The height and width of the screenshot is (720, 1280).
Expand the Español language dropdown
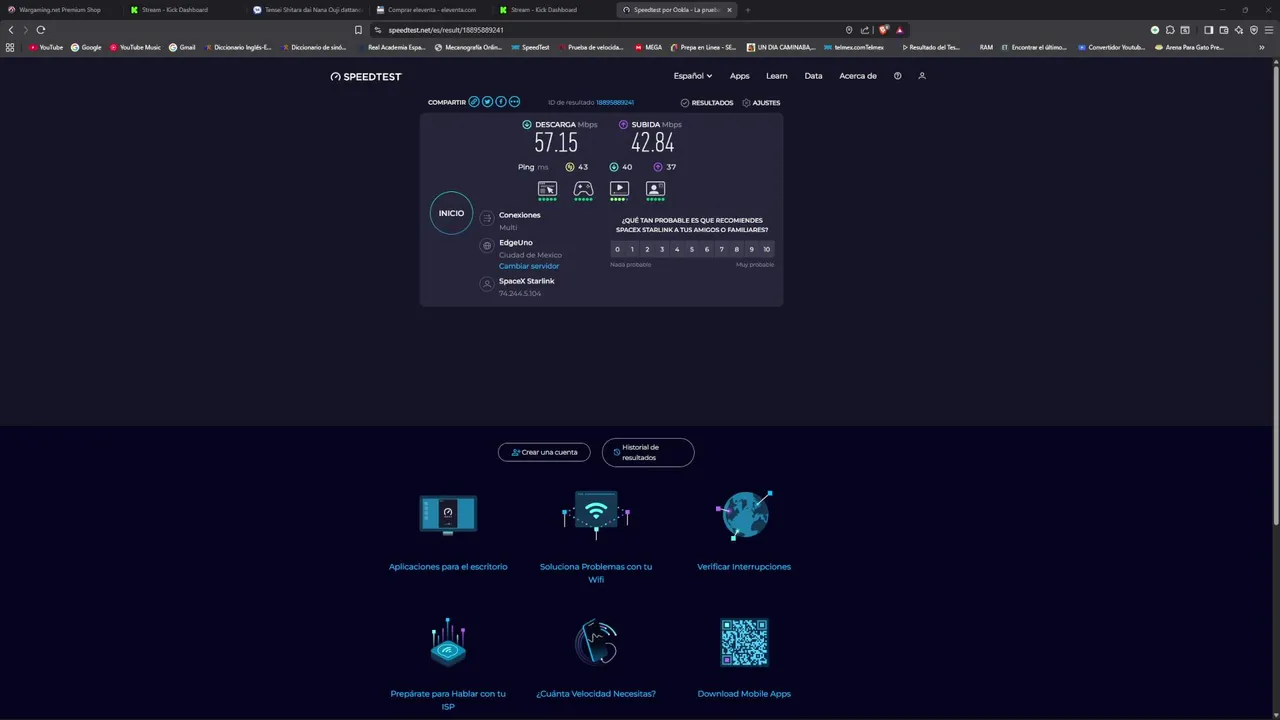point(692,76)
